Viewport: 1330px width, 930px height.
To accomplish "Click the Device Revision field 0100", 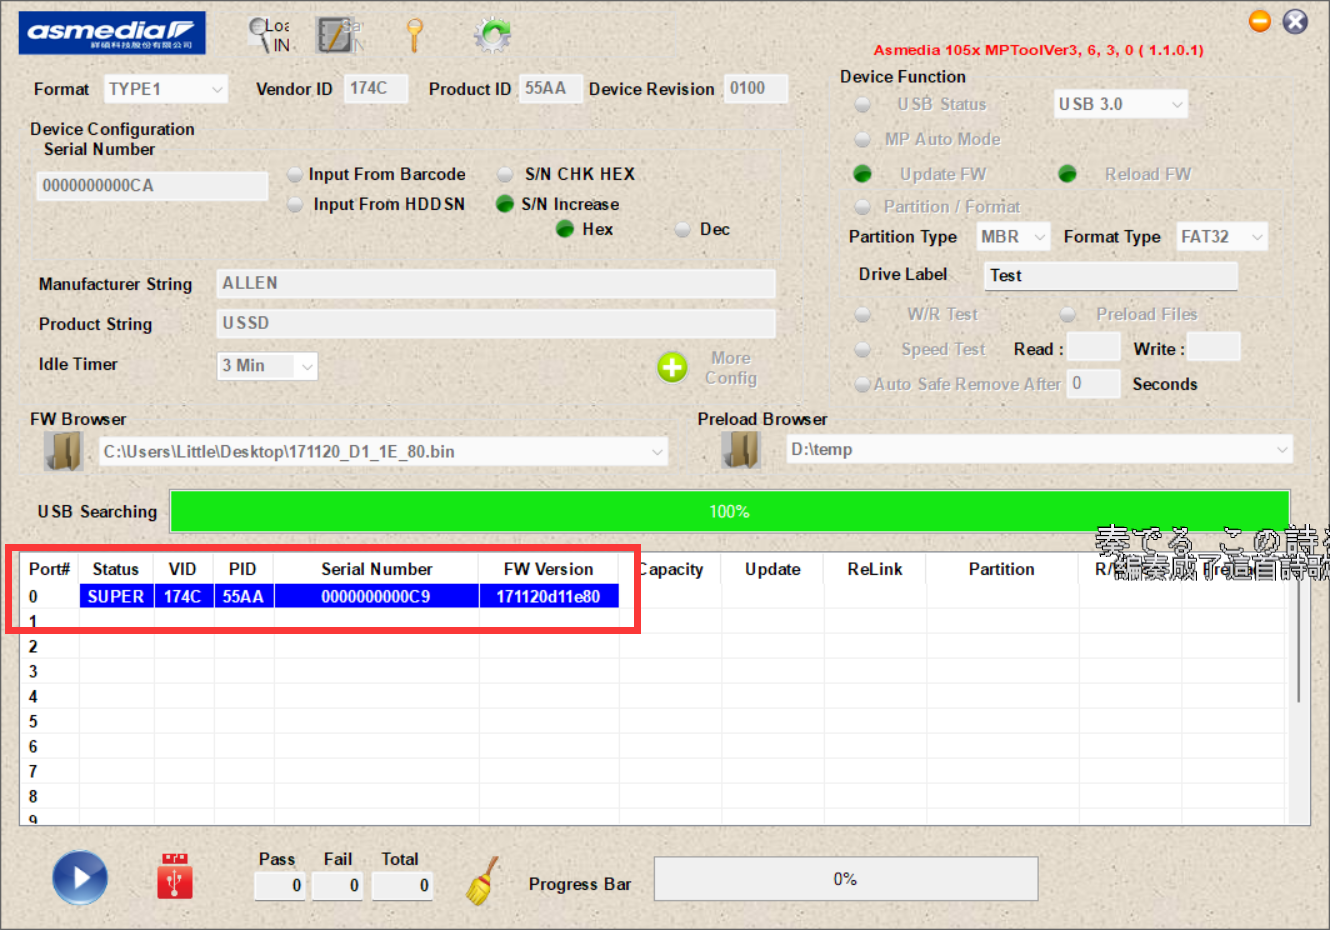I will [x=756, y=89].
